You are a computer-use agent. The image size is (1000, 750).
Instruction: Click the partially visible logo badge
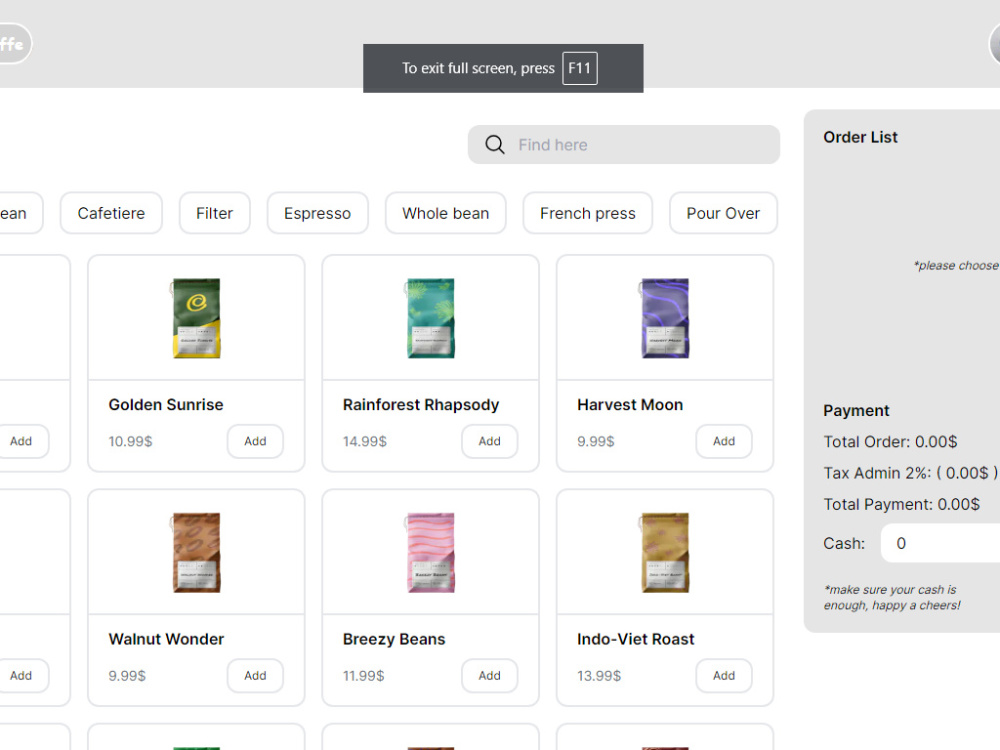coord(14,43)
